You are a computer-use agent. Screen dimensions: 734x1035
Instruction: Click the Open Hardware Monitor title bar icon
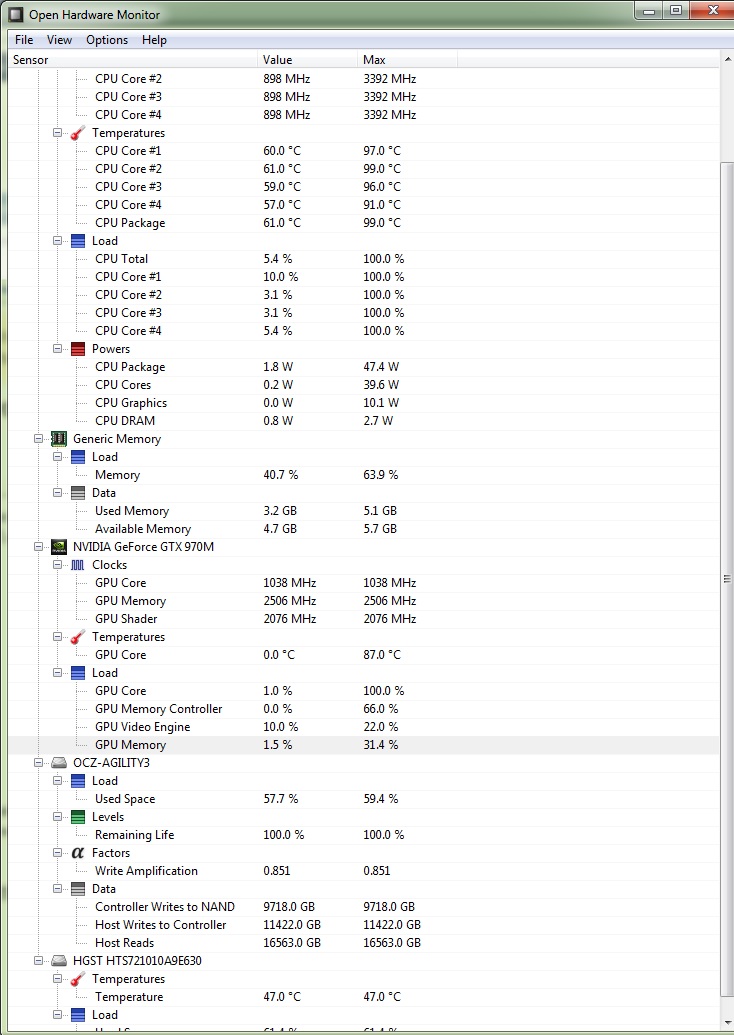(x=16, y=14)
